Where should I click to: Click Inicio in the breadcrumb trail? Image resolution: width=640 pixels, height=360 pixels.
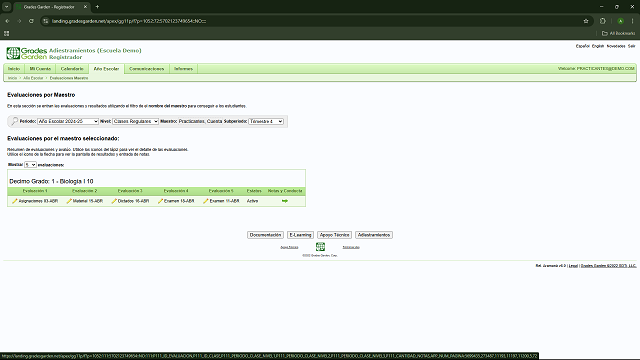click(x=12, y=78)
